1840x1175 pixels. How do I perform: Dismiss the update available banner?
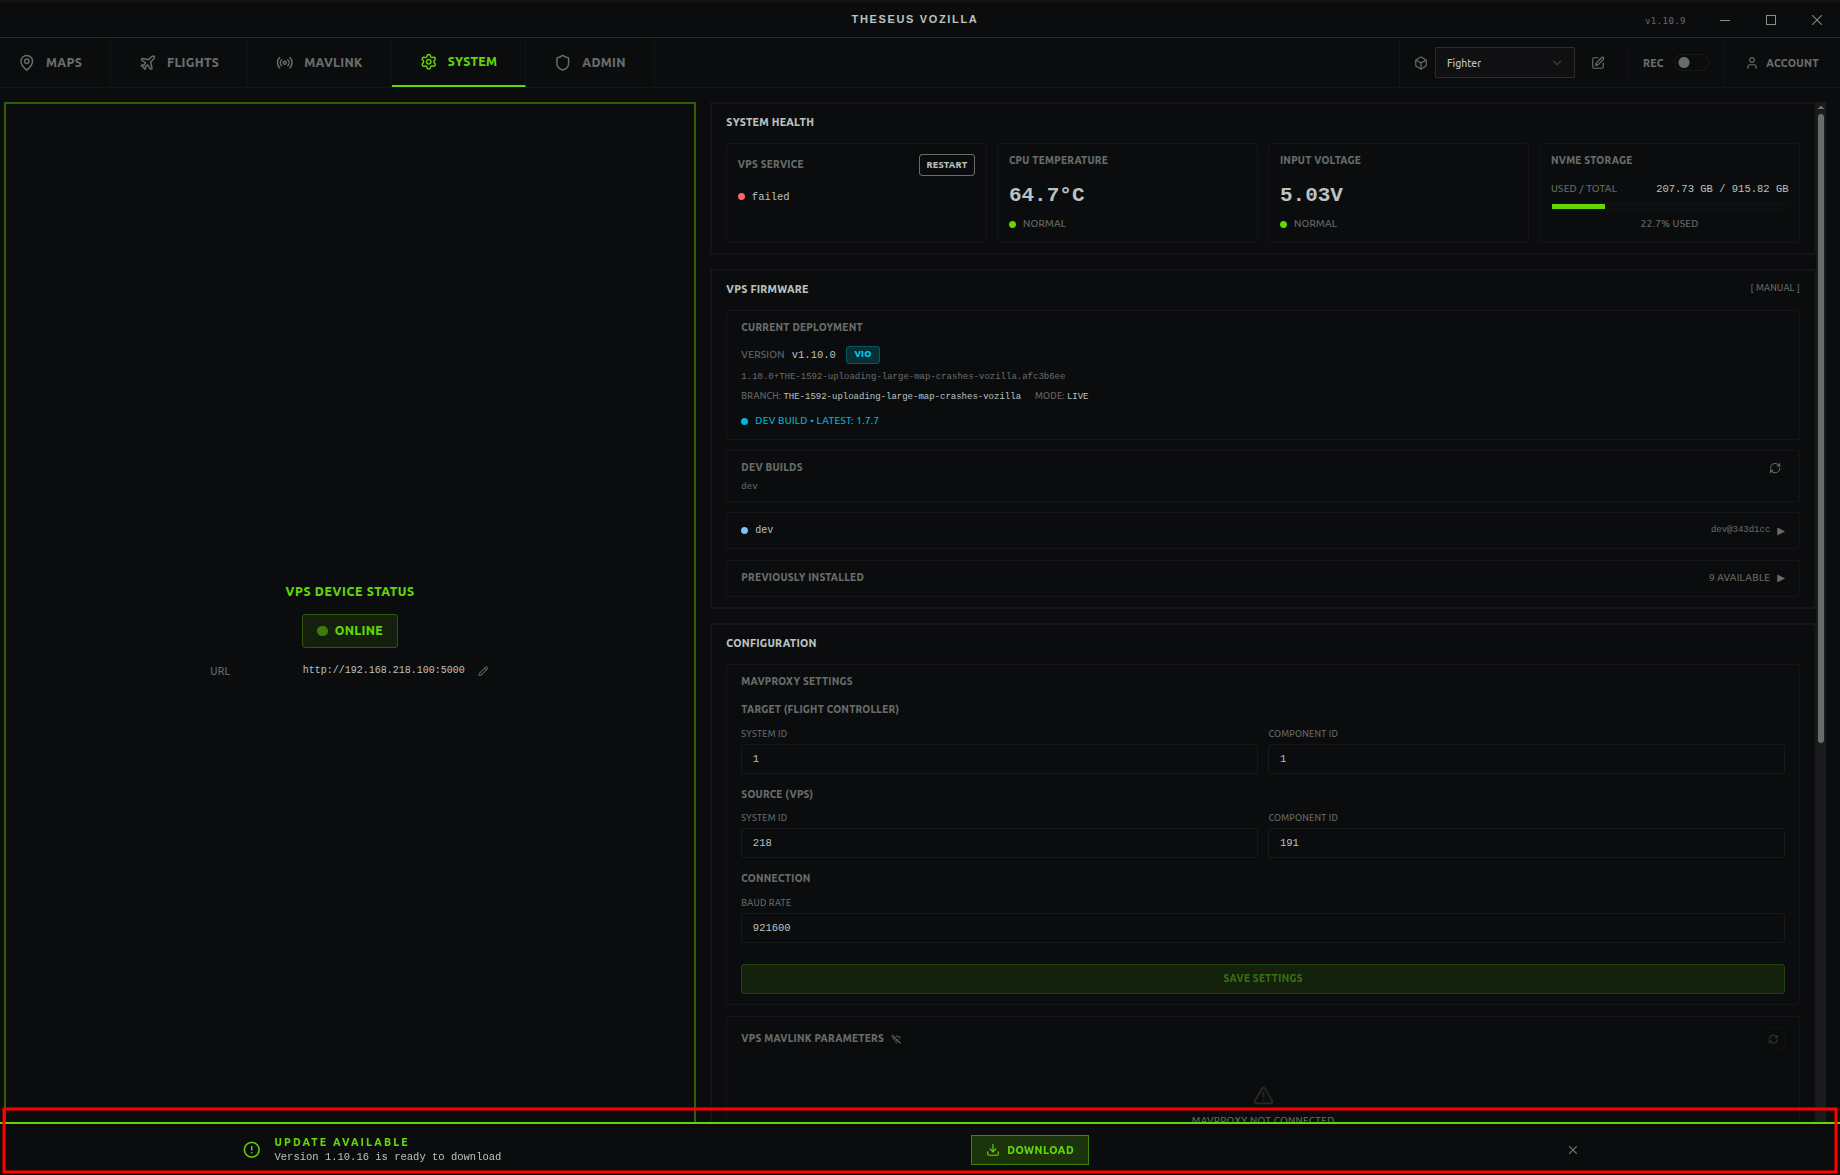[x=1573, y=1150]
